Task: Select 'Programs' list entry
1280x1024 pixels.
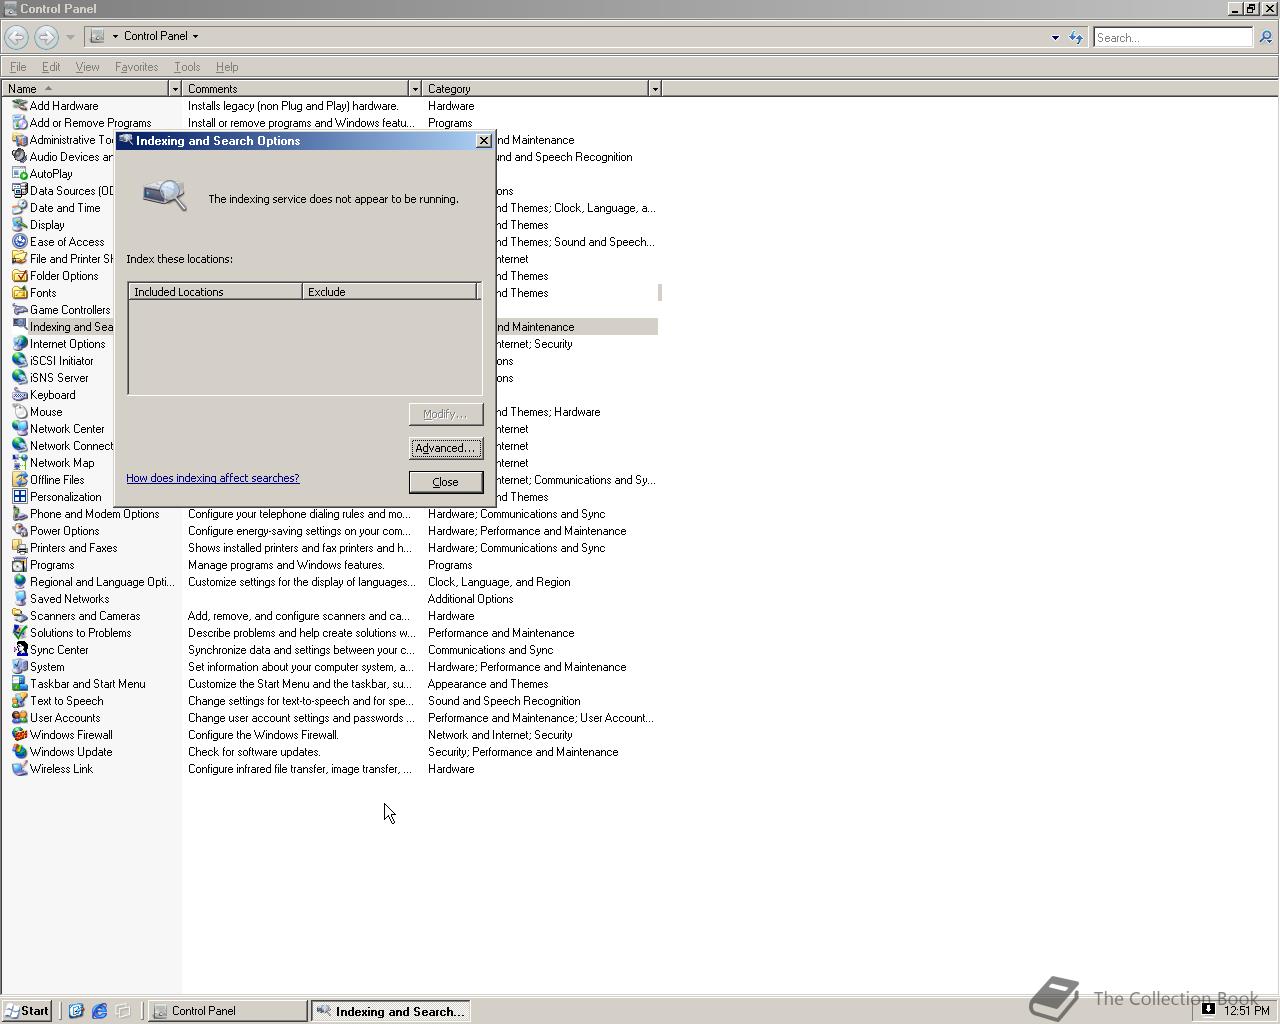Action: coord(51,565)
